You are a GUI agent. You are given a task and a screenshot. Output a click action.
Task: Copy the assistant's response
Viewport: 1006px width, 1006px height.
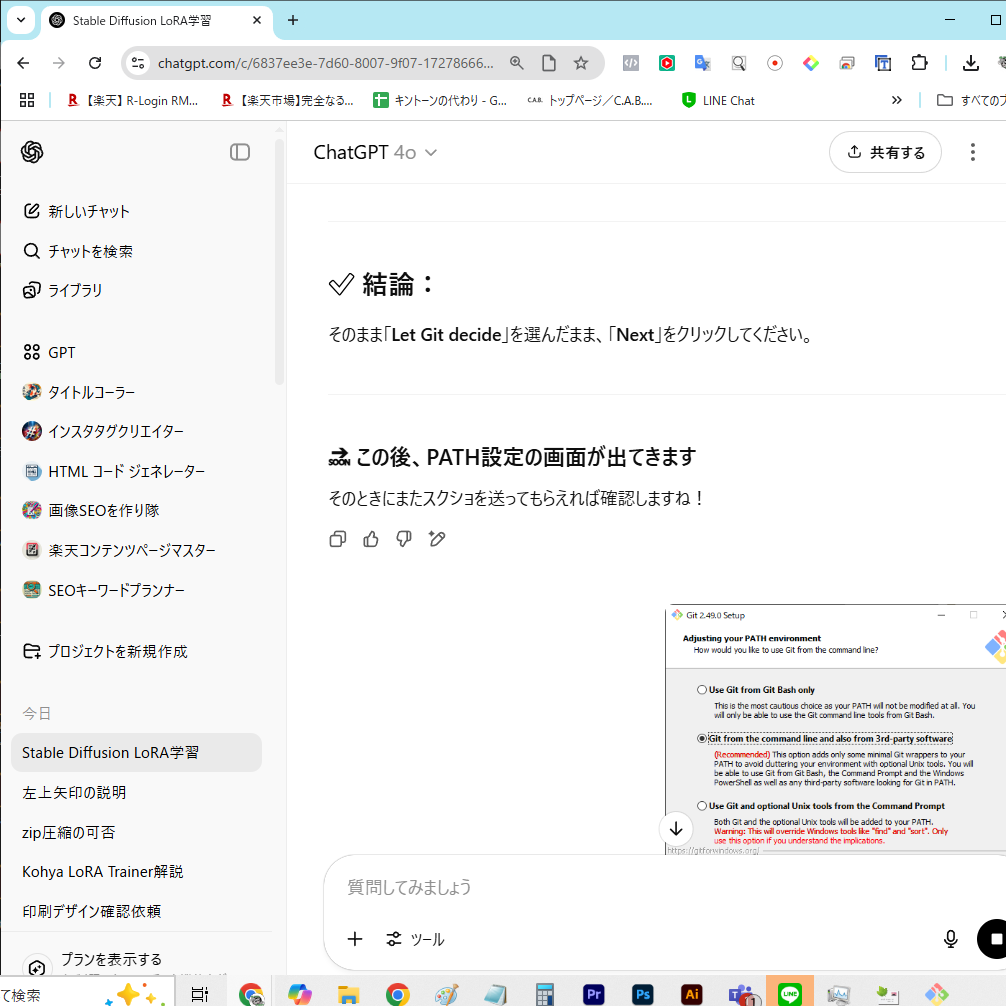coord(337,539)
